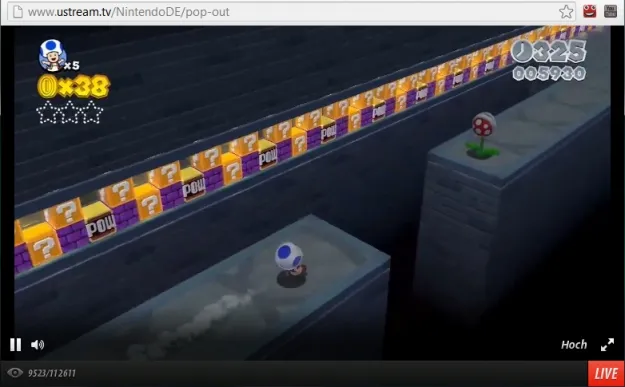The image size is (625, 387).
Task: Open the red face browser extension
Action: (x=590, y=11)
